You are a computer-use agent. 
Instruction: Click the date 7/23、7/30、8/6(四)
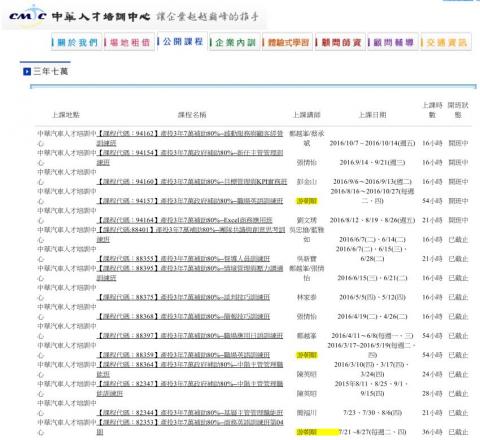coord(372,413)
